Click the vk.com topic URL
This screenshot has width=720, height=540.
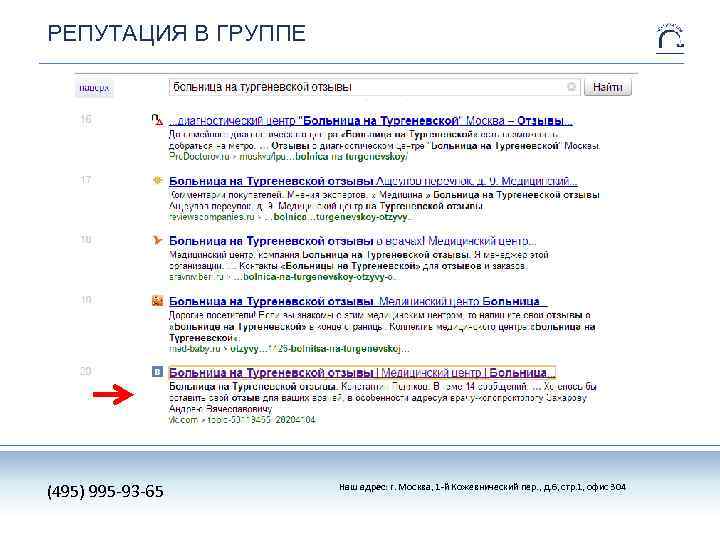point(242,420)
